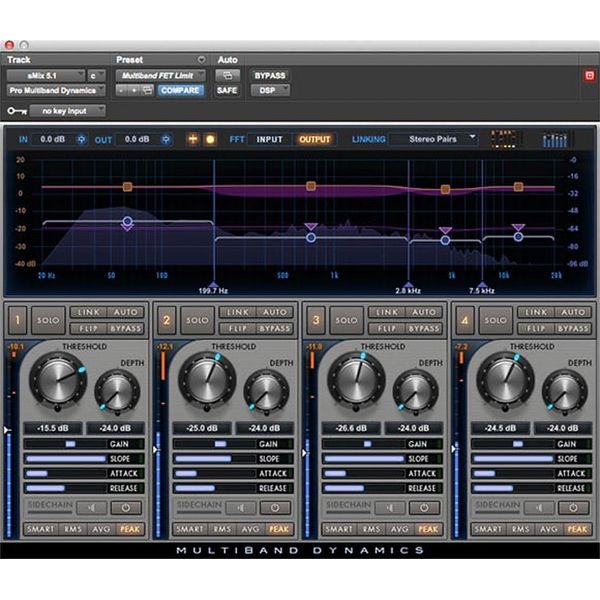Open the DSP format dropdown

(x=270, y=90)
